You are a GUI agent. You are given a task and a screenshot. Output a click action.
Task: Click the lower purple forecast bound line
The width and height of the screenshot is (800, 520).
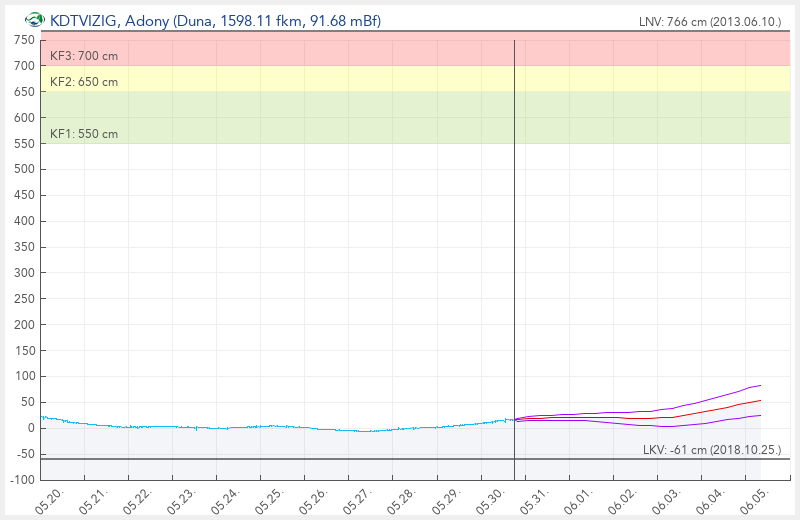638,423
